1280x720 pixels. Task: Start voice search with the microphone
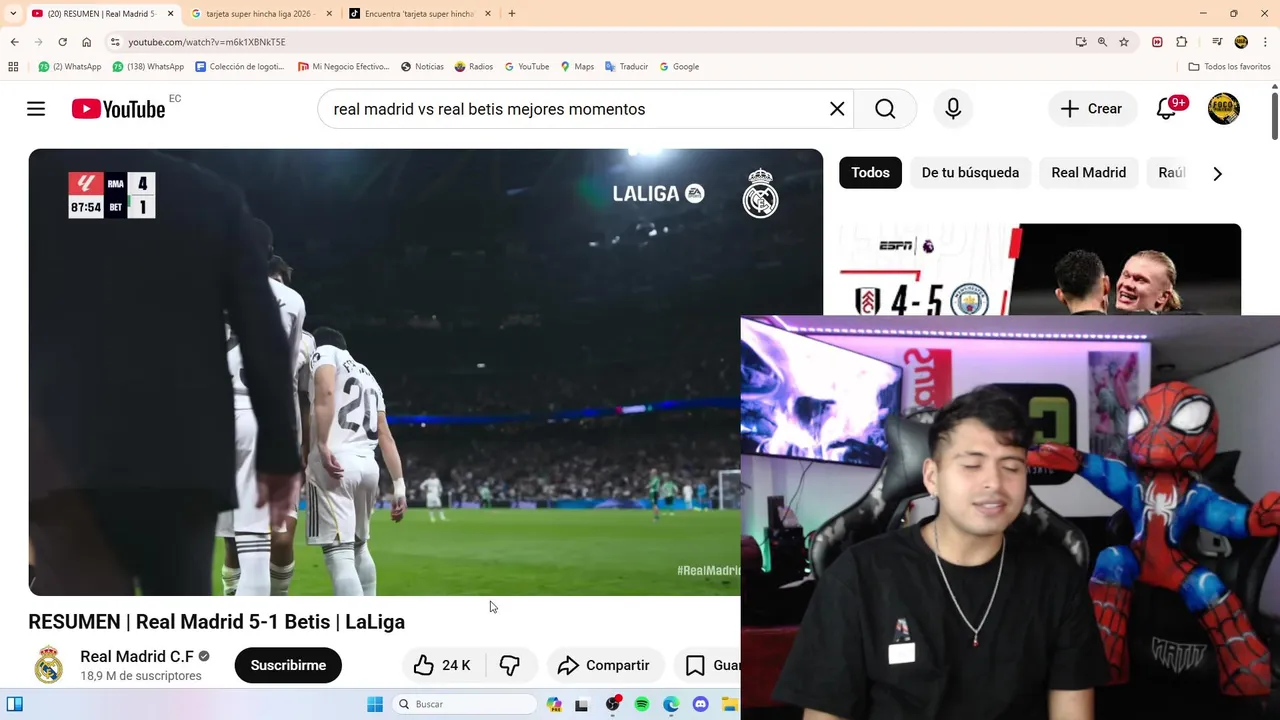click(953, 109)
